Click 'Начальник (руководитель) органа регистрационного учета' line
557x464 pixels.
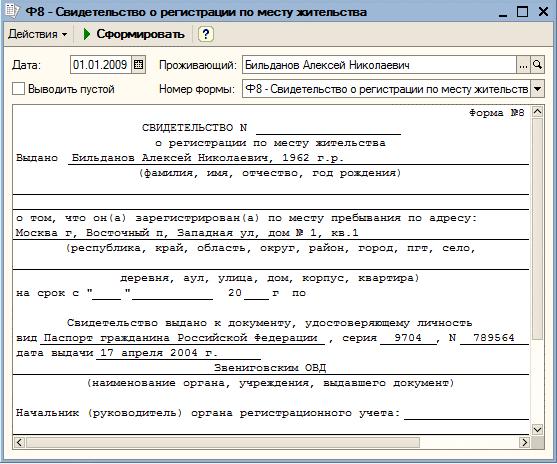pos(208,413)
